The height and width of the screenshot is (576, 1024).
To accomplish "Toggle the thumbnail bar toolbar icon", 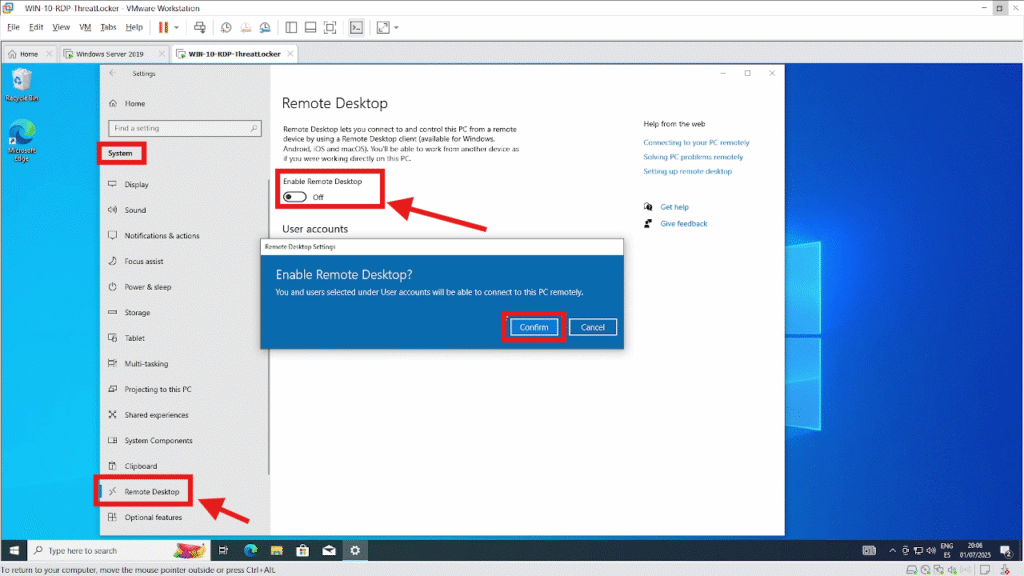I will point(311,27).
